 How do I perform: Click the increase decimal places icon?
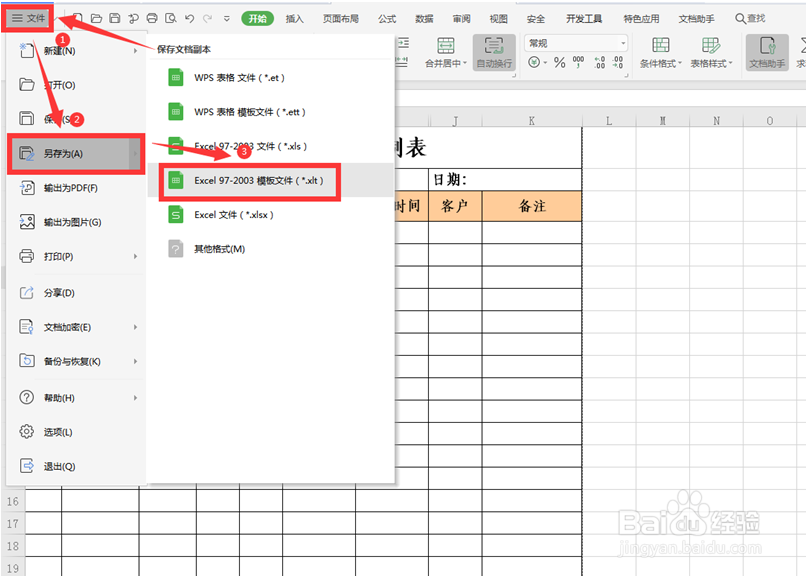point(599,62)
